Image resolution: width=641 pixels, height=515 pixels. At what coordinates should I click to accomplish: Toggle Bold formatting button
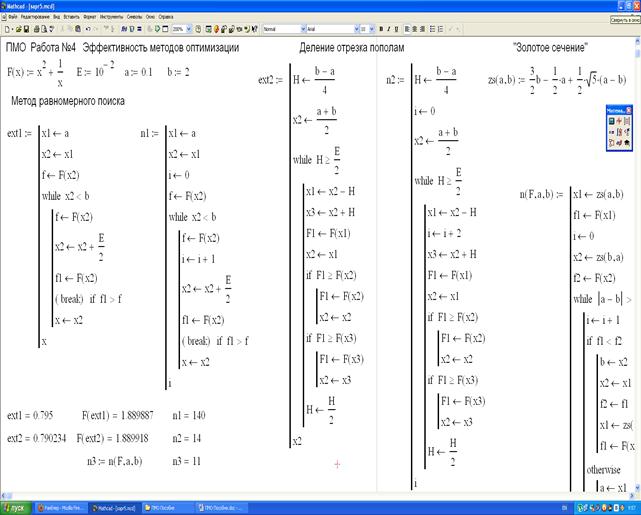pyautogui.click(x=381, y=29)
